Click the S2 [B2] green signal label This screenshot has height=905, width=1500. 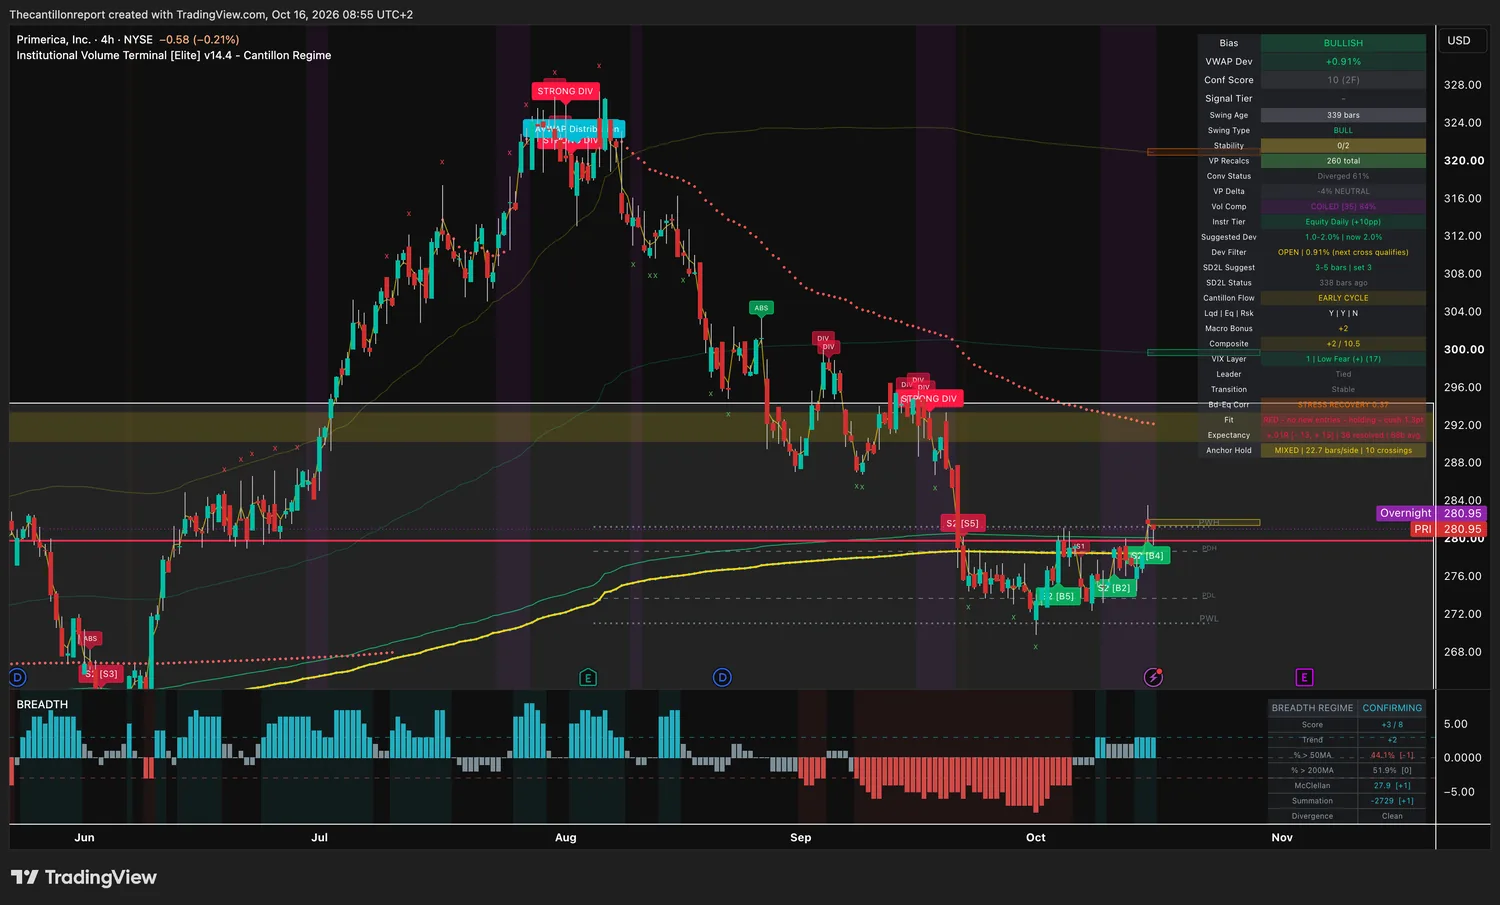[1114, 588]
